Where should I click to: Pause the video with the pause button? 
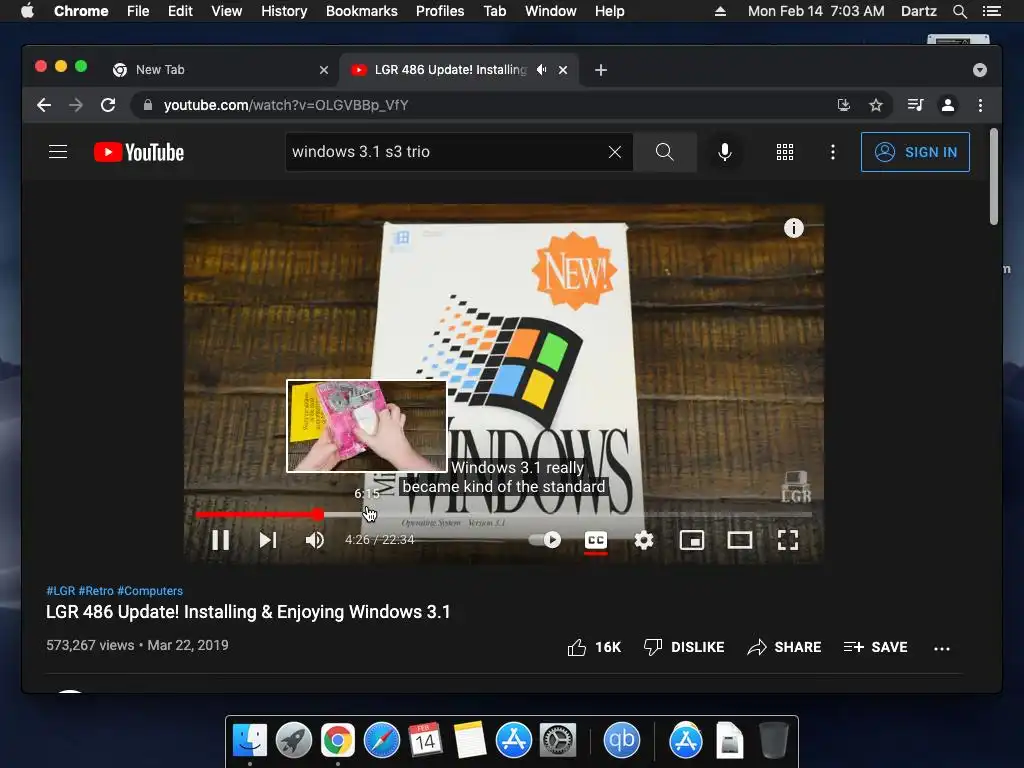(220, 540)
